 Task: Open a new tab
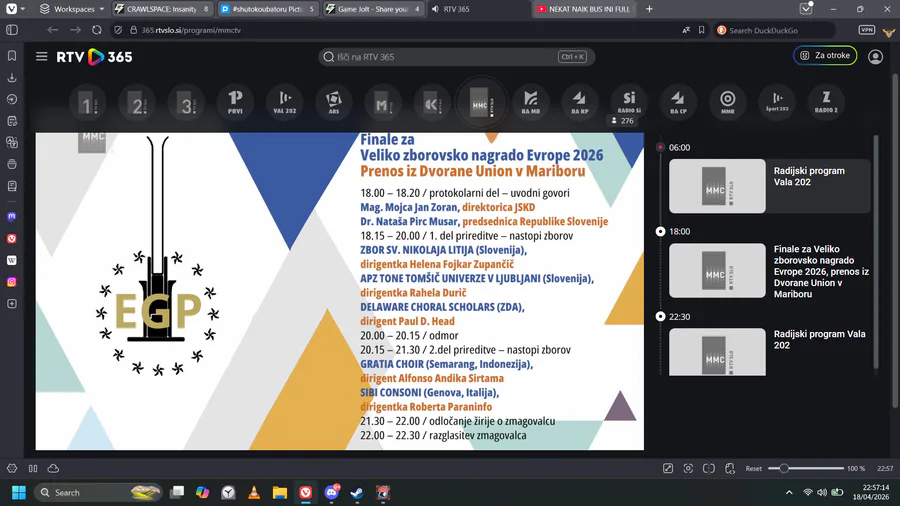(649, 9)
